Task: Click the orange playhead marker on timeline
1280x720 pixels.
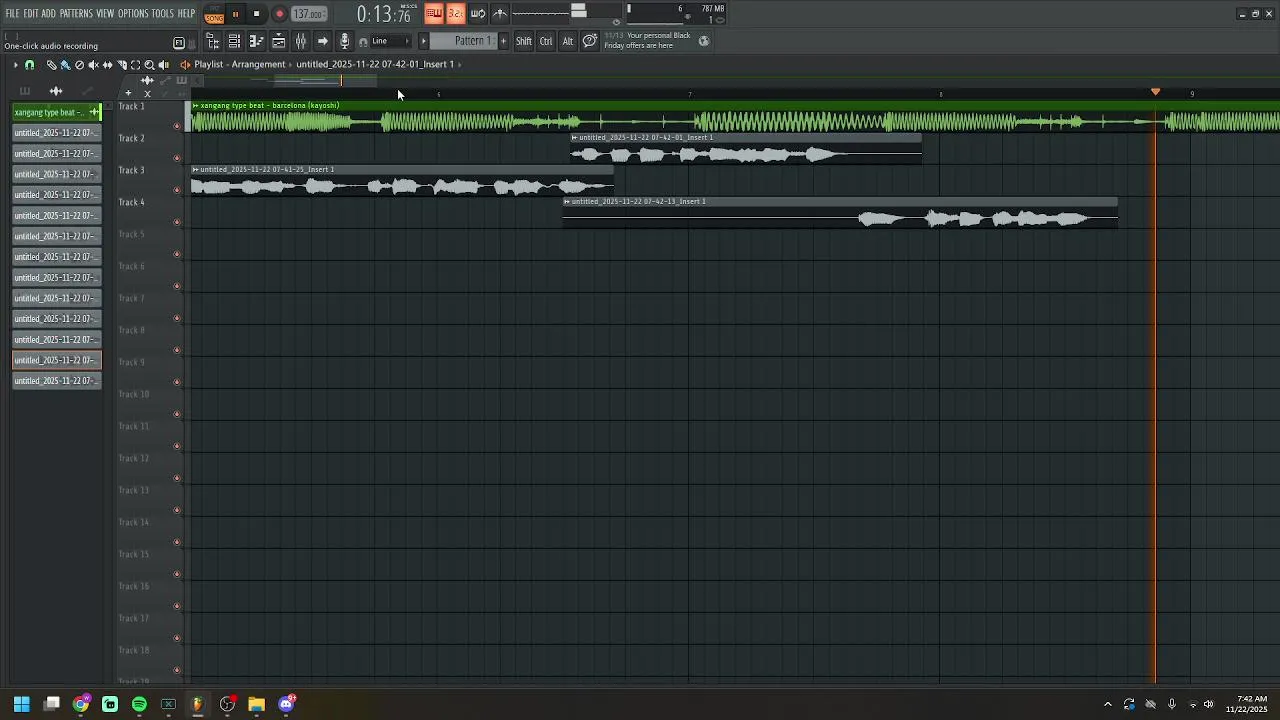Action: point(1155,92)
